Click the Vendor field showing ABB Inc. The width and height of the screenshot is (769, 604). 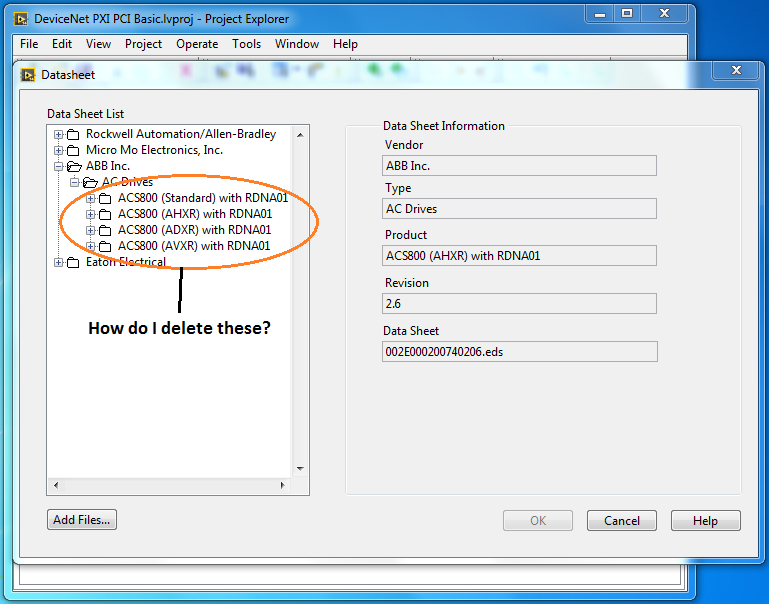(x=519, y=166)
